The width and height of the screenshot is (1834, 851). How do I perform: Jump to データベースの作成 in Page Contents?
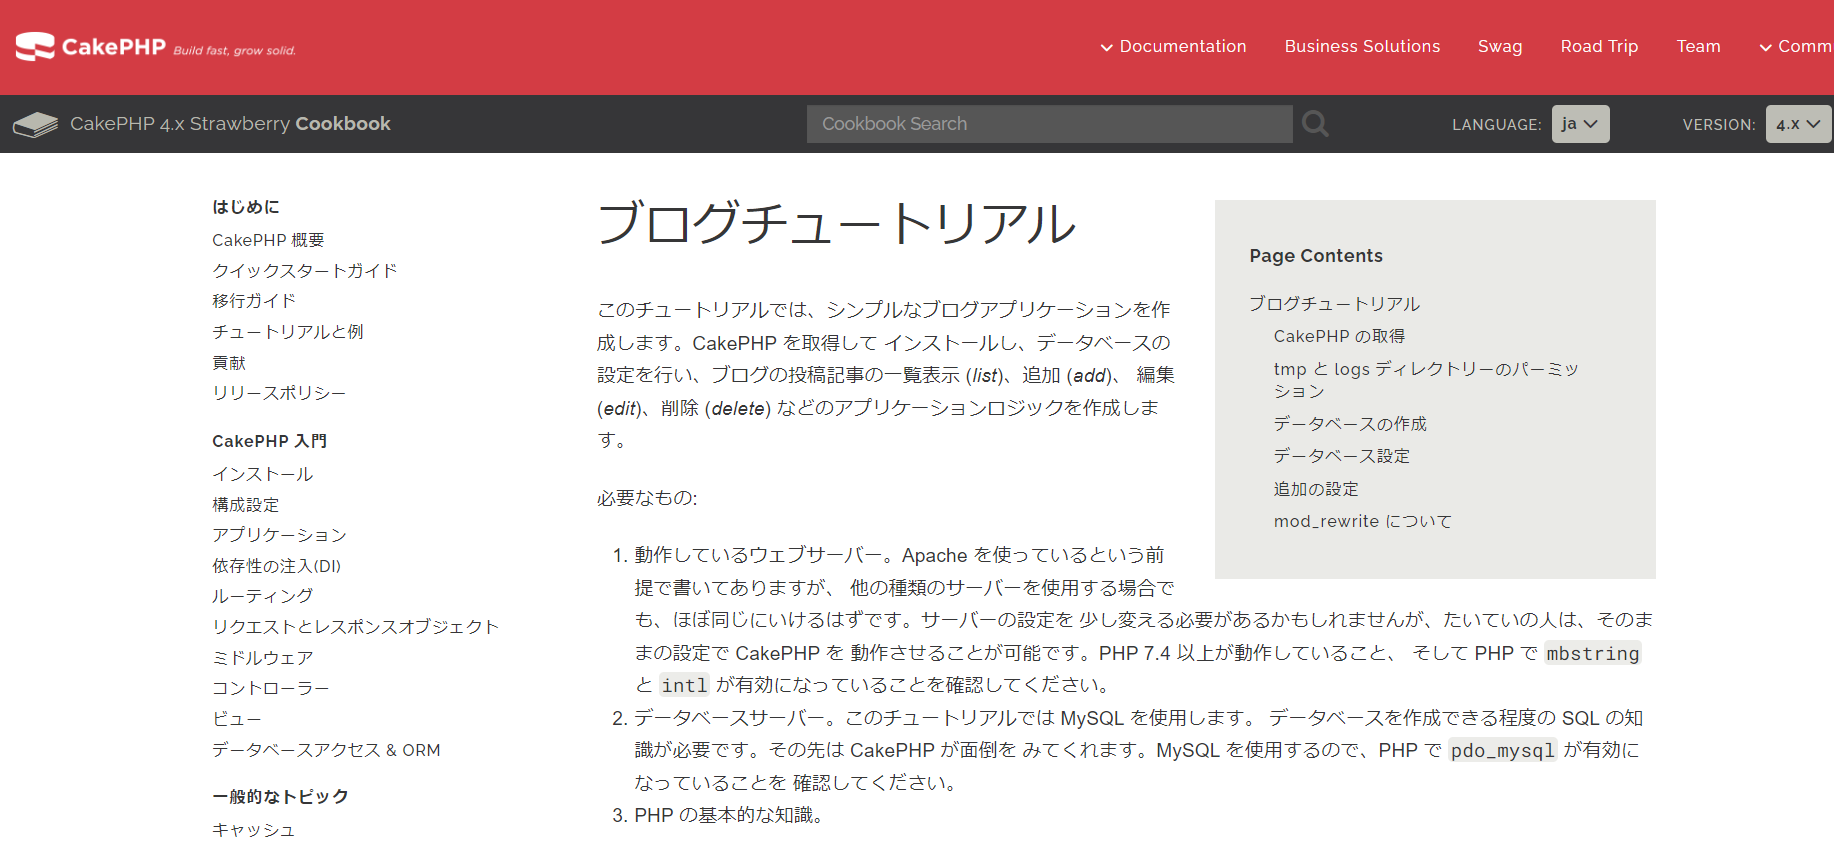[1350, 424]
